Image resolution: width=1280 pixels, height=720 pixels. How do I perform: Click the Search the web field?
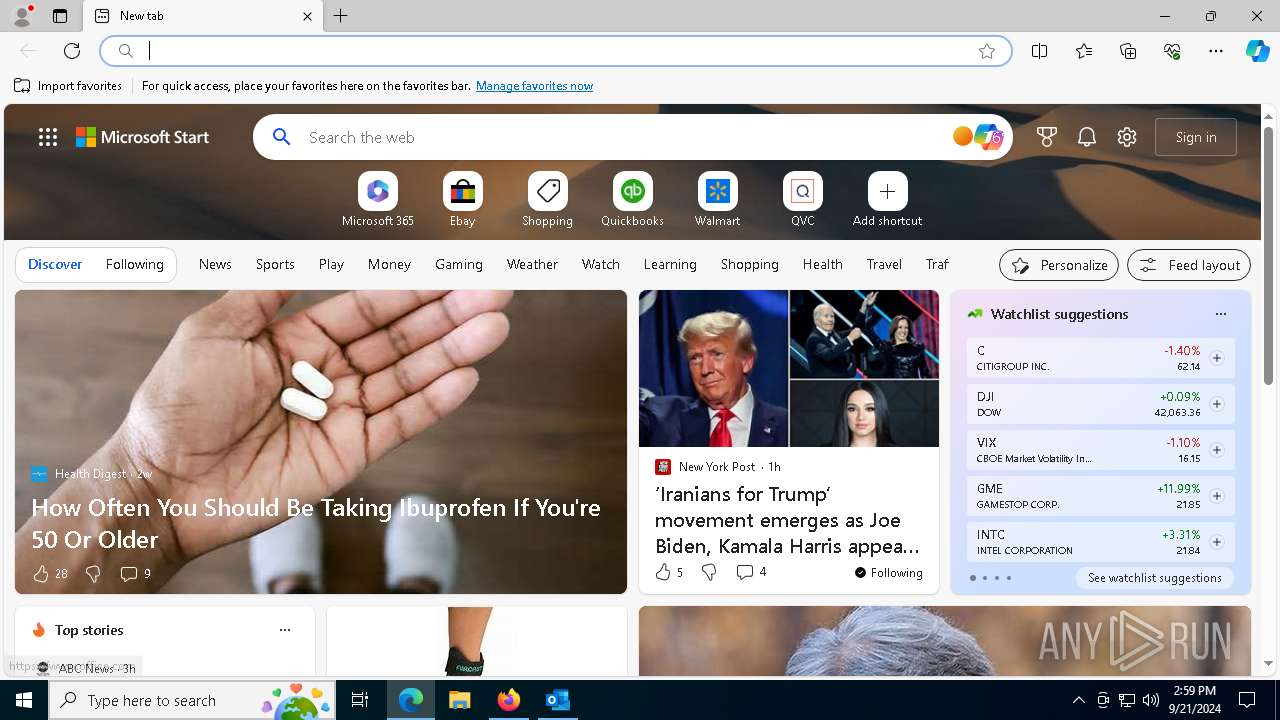[x=625, y=137]
